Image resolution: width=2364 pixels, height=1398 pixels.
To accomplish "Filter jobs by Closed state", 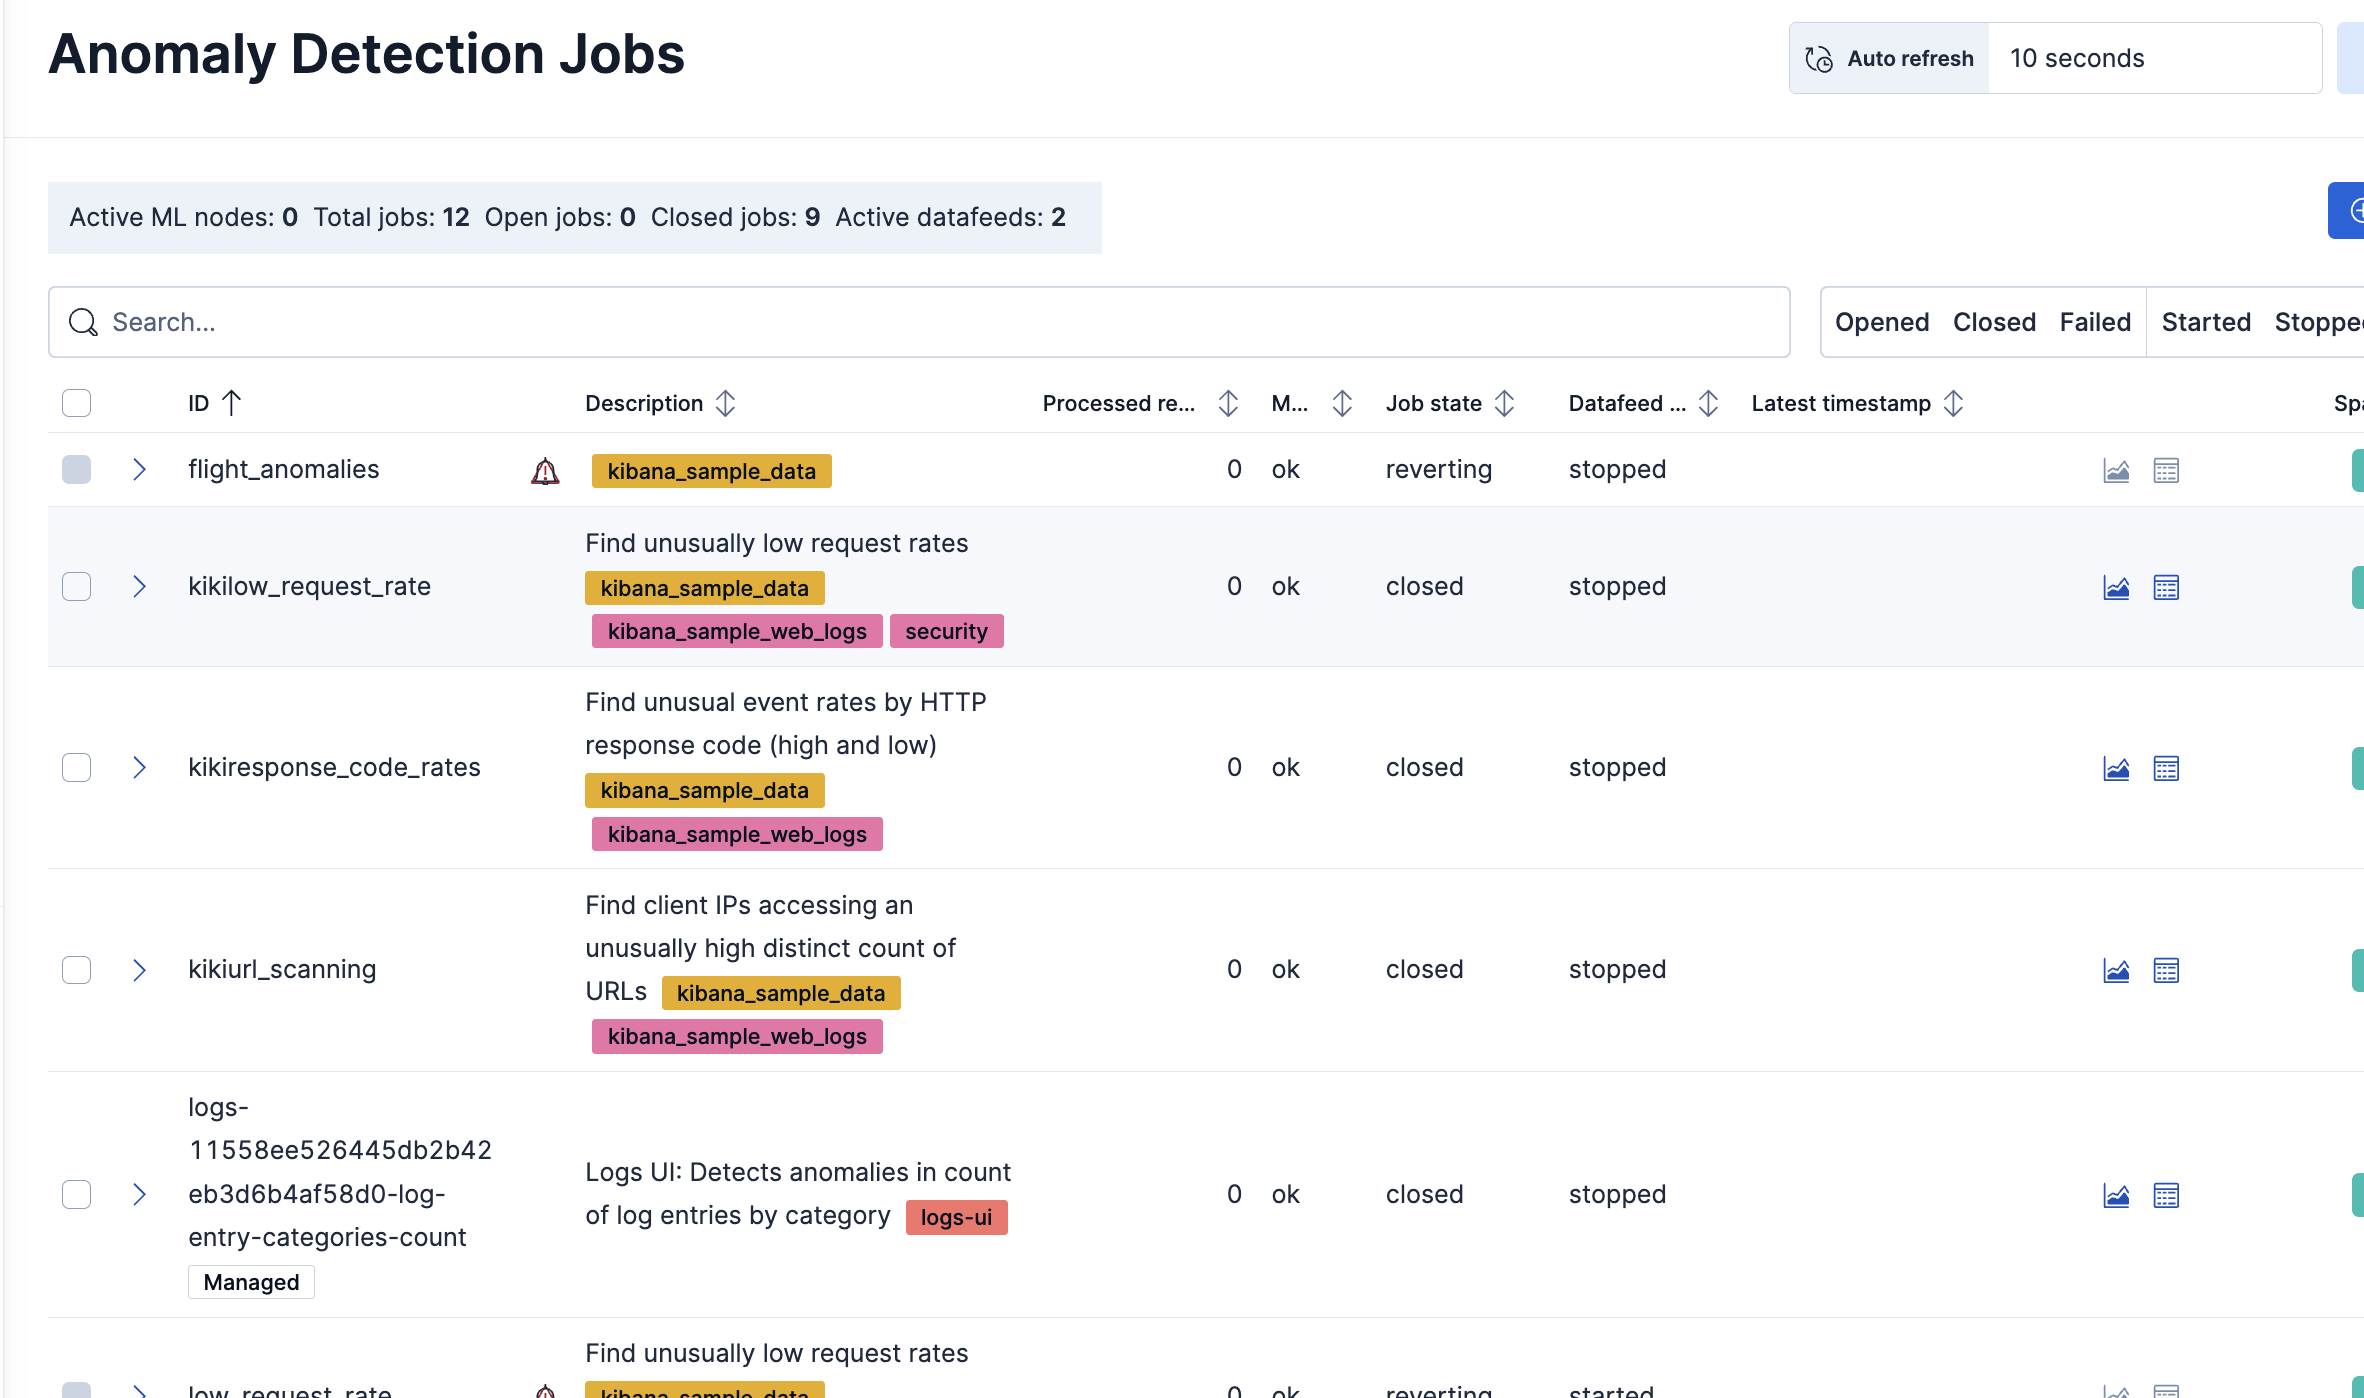I will click(1994, 322).
